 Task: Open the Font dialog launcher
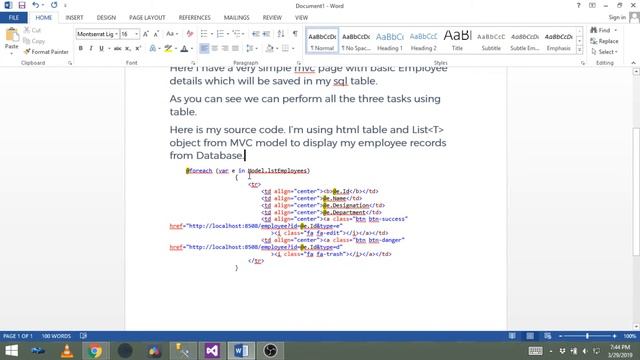(193, 63)
